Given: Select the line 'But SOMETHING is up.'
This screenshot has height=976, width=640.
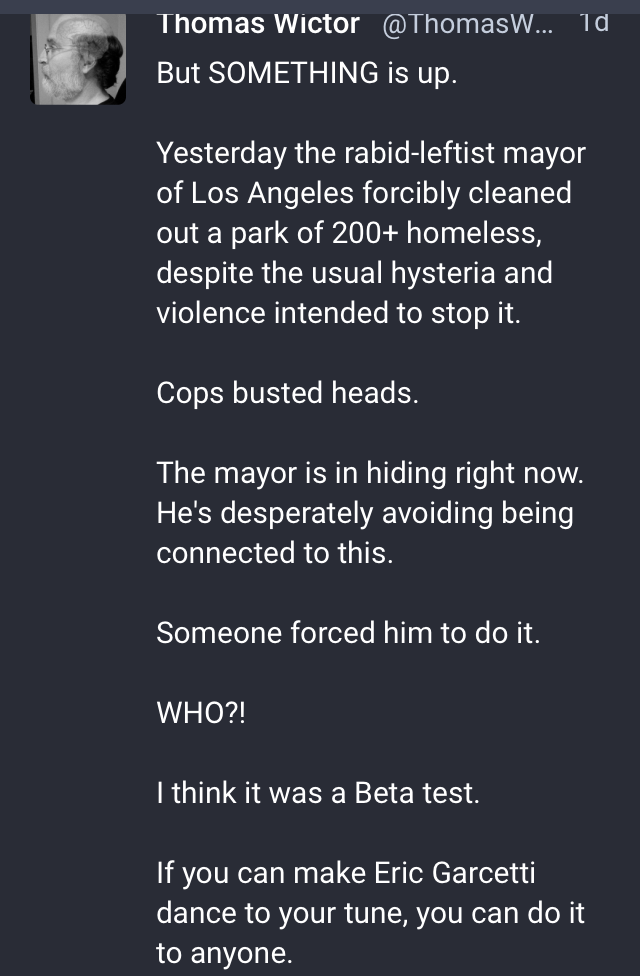Looking at the screenshot, I should (x=307, y=73).
